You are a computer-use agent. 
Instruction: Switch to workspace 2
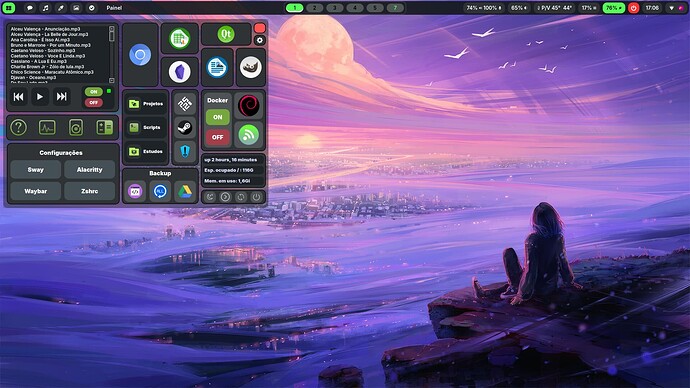point(315,8)
